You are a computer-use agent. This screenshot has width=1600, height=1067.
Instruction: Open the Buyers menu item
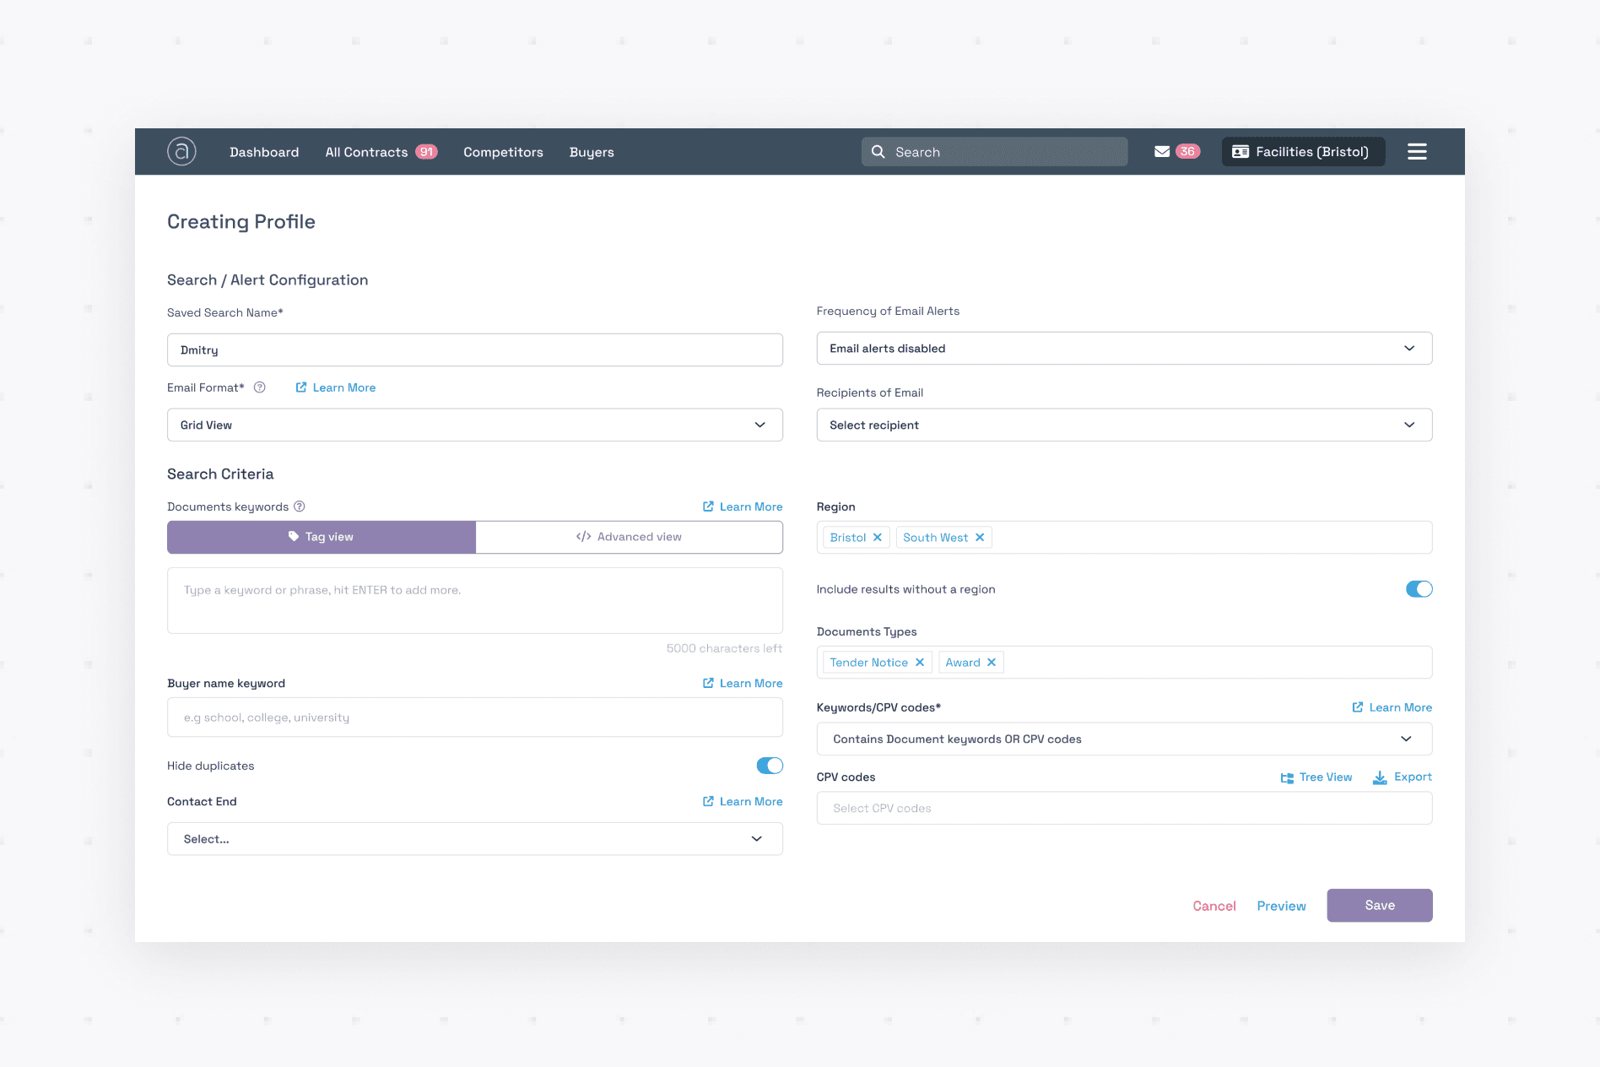click(592, 152)
